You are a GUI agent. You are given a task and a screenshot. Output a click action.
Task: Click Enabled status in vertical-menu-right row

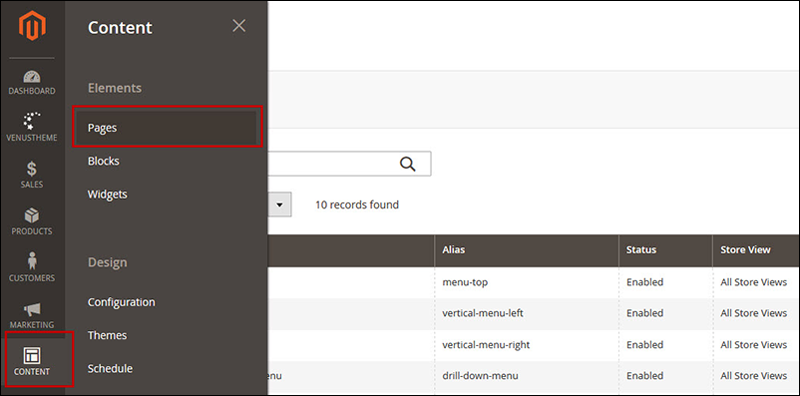pyautogui.click(x=645, y=345)
